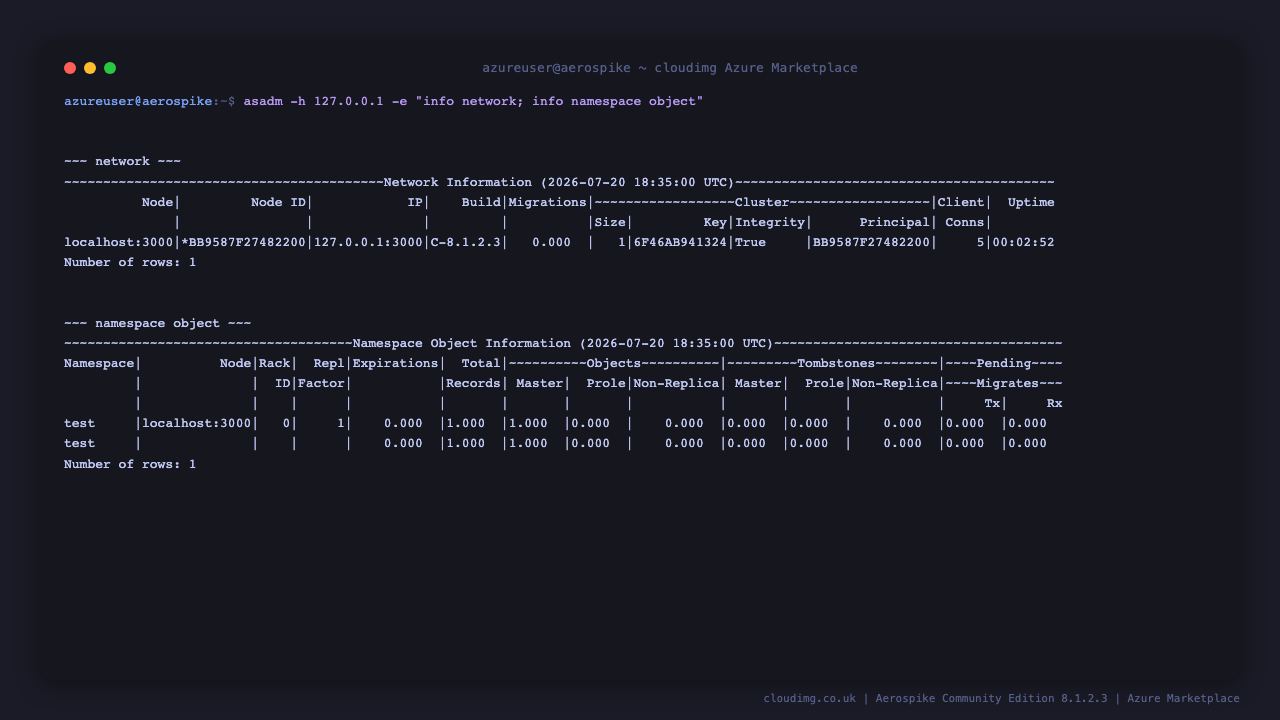Viewport: 1280px width, 720px height.
Task: Click the 'Objects' group header
Action: pyautogui.click(x=614, y=363)
